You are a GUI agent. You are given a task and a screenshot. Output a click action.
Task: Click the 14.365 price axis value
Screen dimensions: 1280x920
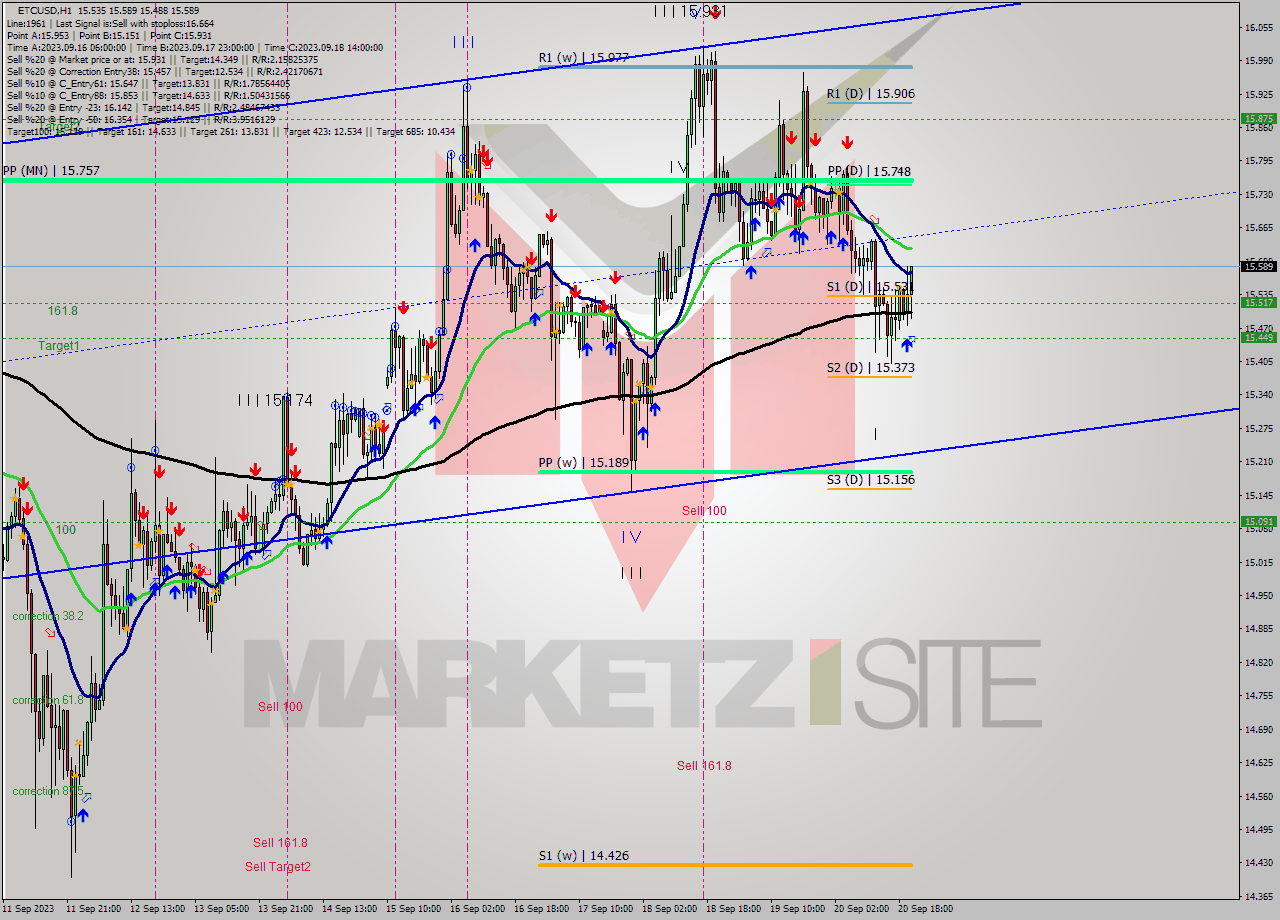[1258, 896]
